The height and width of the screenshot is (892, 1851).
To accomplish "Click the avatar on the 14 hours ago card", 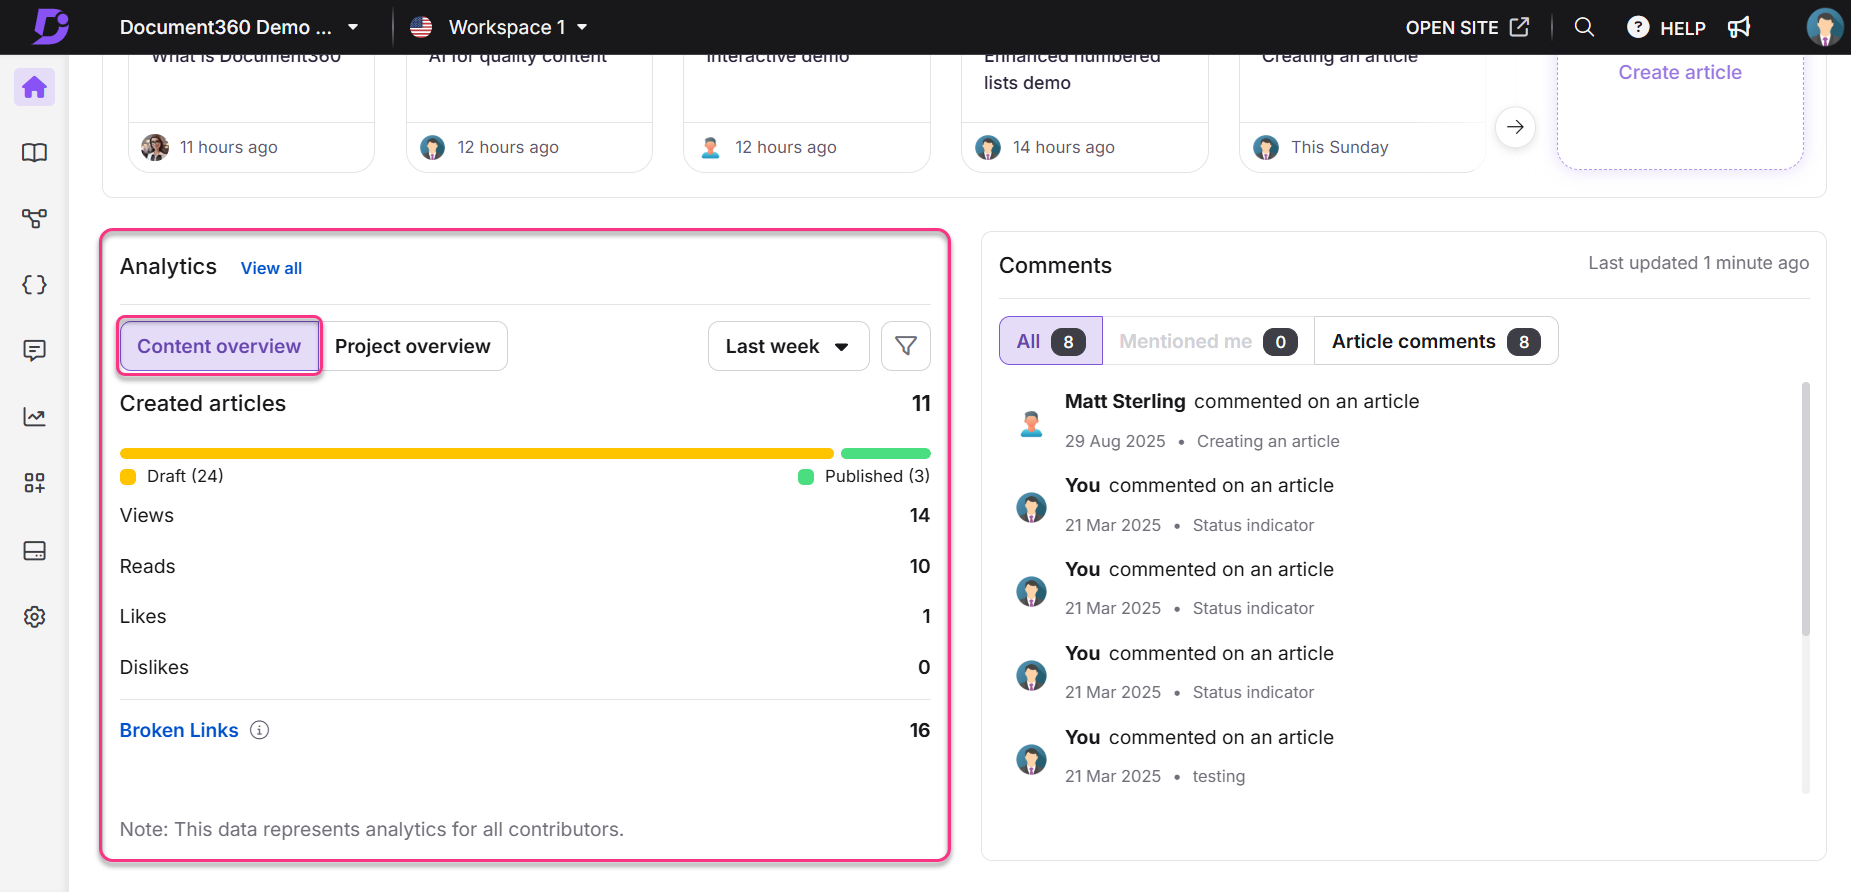I will click(988, 148).
